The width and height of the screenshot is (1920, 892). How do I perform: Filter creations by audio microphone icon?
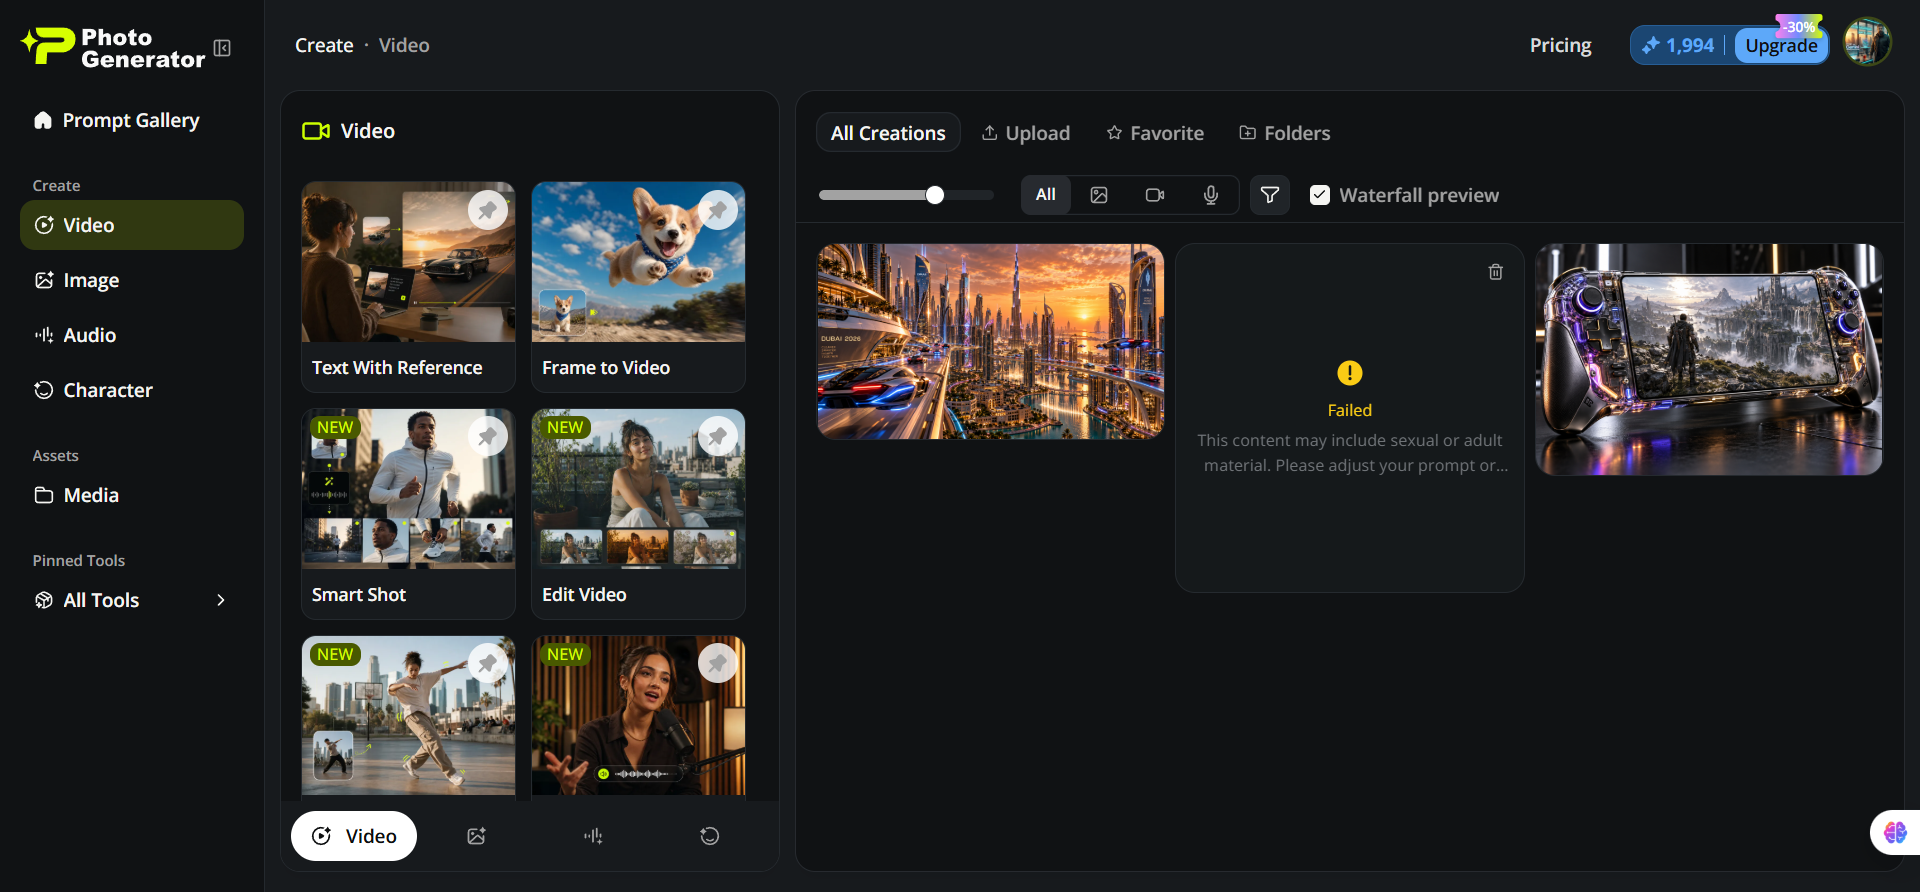(1211, 195)
